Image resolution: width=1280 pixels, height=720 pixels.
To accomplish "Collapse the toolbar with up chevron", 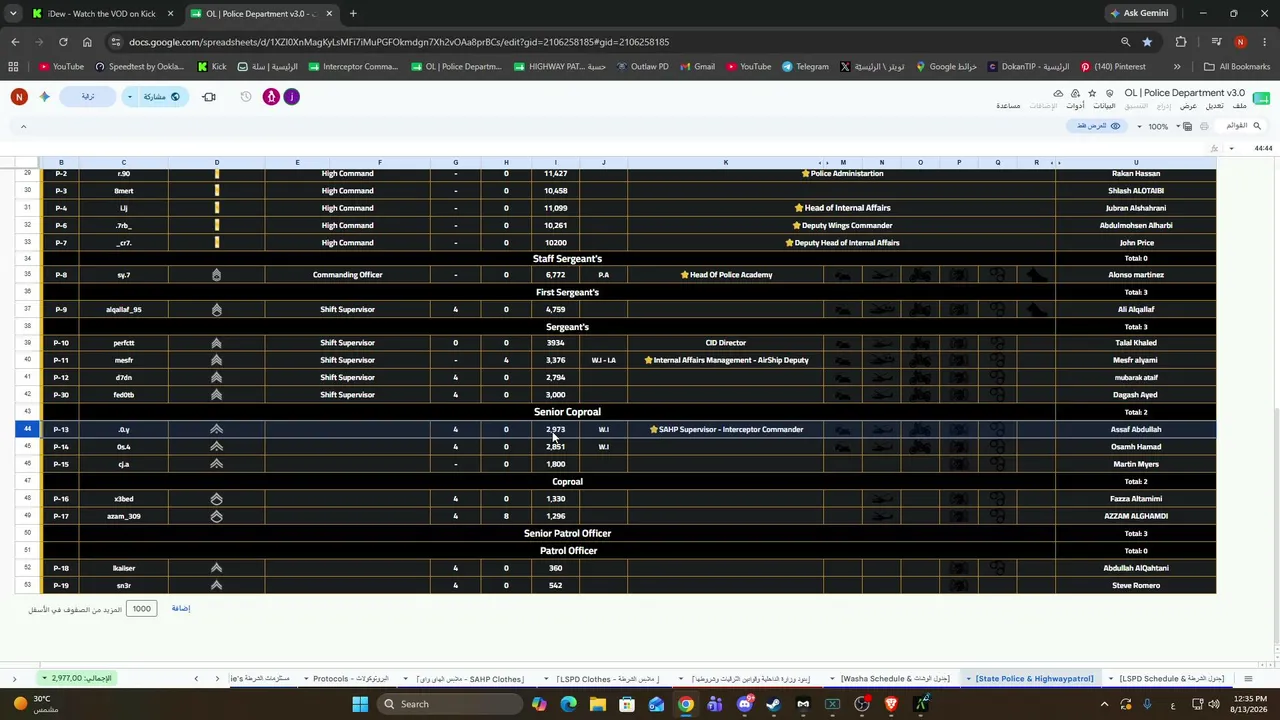I will (23, 126).
